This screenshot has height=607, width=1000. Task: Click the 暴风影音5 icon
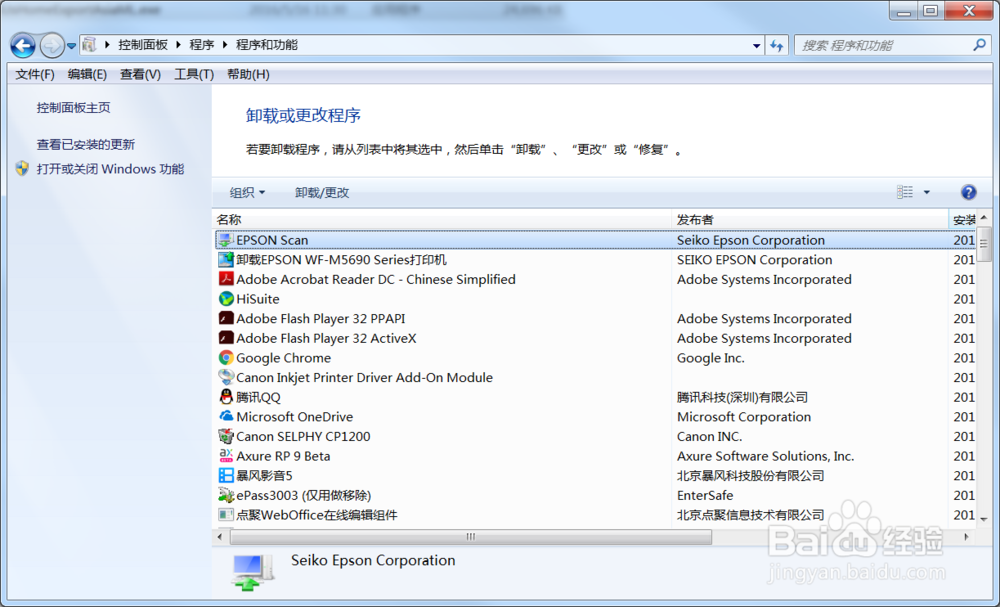pos(225,476)
